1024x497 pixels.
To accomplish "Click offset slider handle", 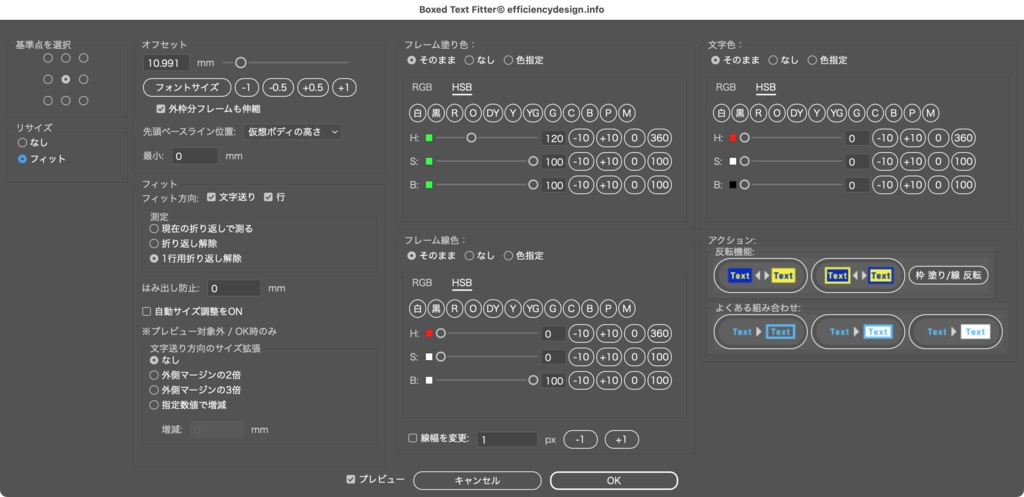I will [x=241, y=63].
